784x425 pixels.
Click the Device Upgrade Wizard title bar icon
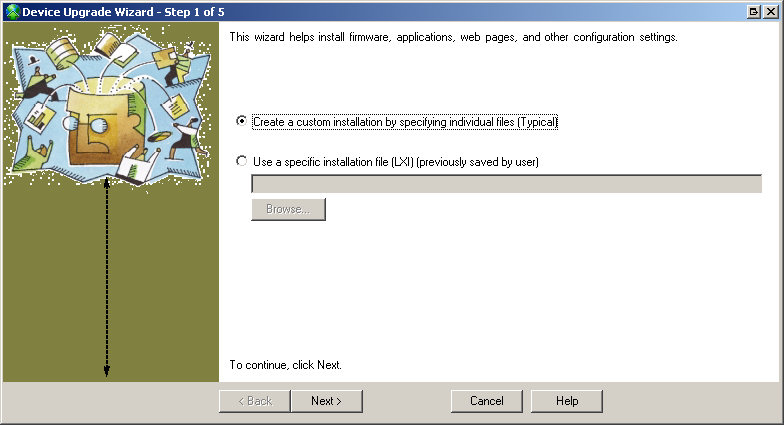11,10
